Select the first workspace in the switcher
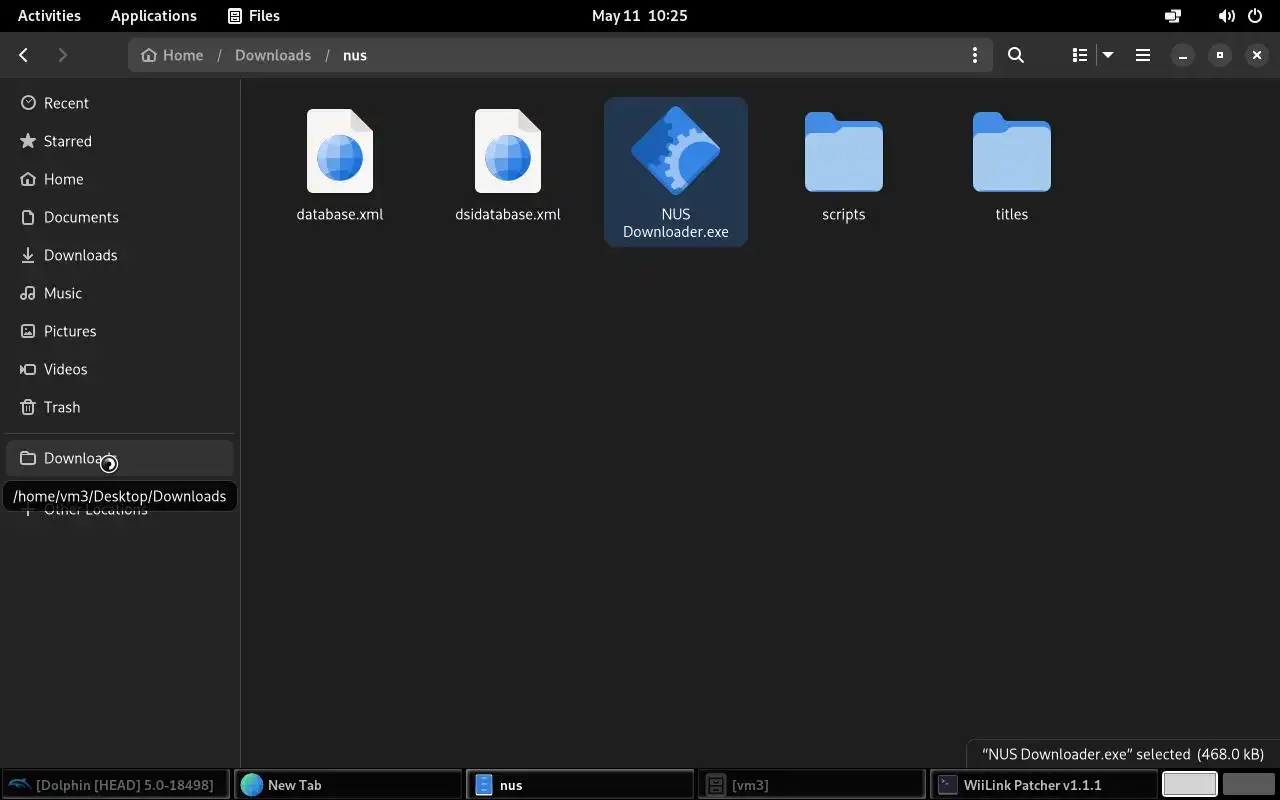The height and width of the screenshot is (800, 1280). (x=1190, y=785)
